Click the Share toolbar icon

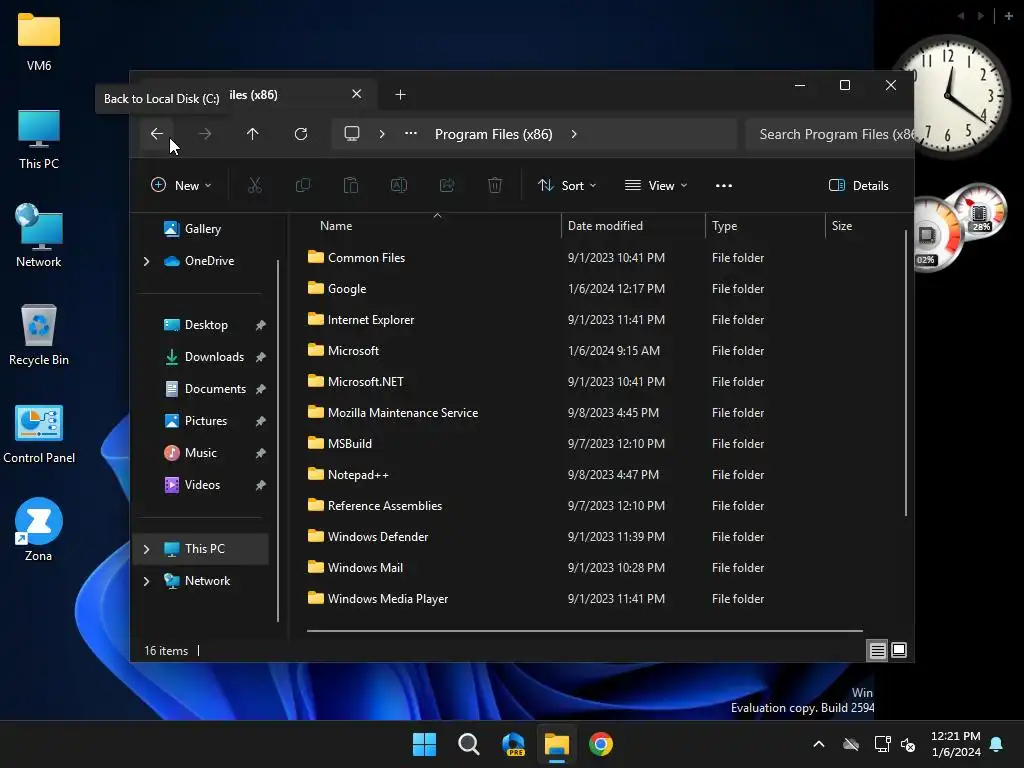447,185
